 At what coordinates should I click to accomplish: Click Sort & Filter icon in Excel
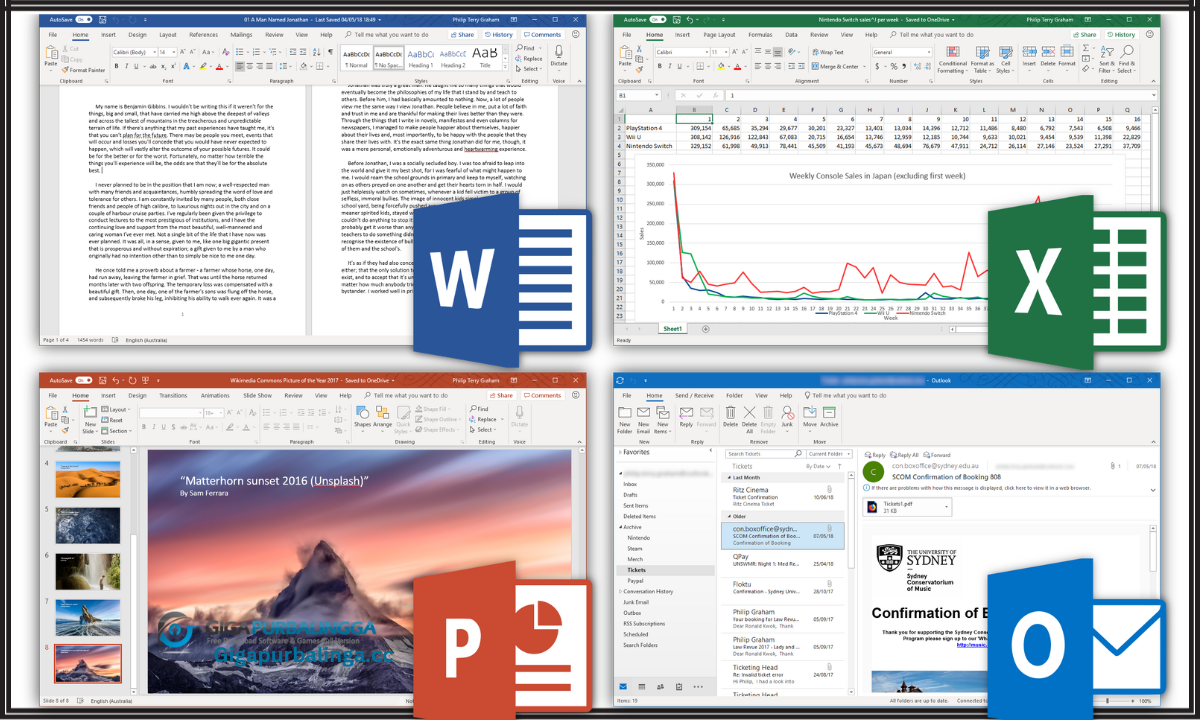click(1106, 57)
